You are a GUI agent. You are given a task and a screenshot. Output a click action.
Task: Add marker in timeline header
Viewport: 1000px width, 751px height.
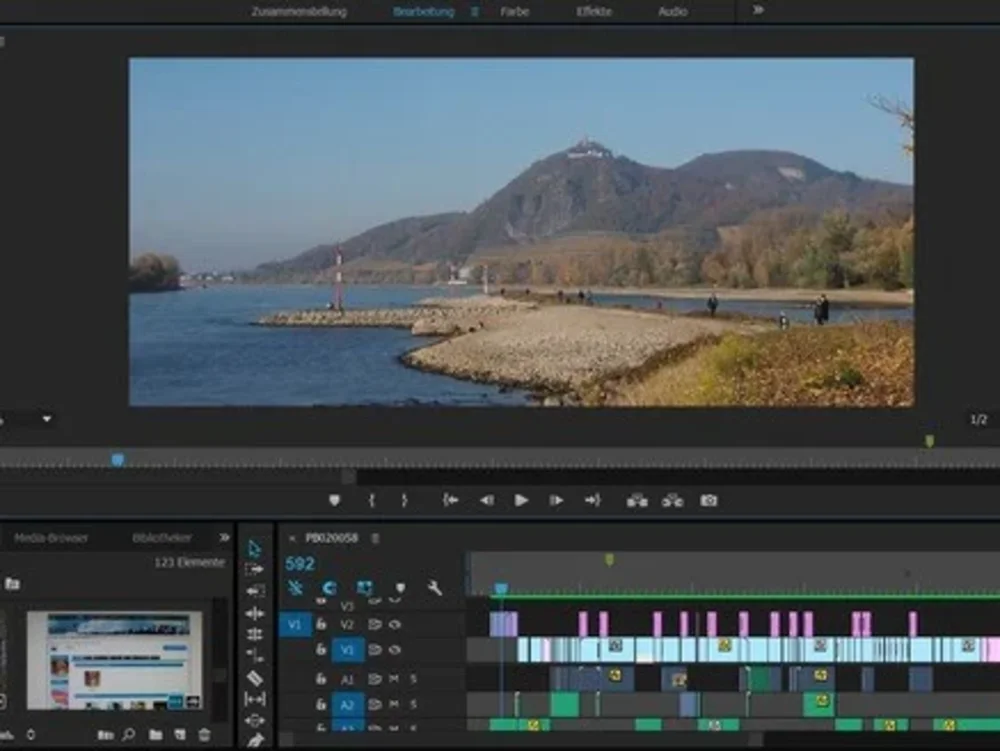point(400,587)
